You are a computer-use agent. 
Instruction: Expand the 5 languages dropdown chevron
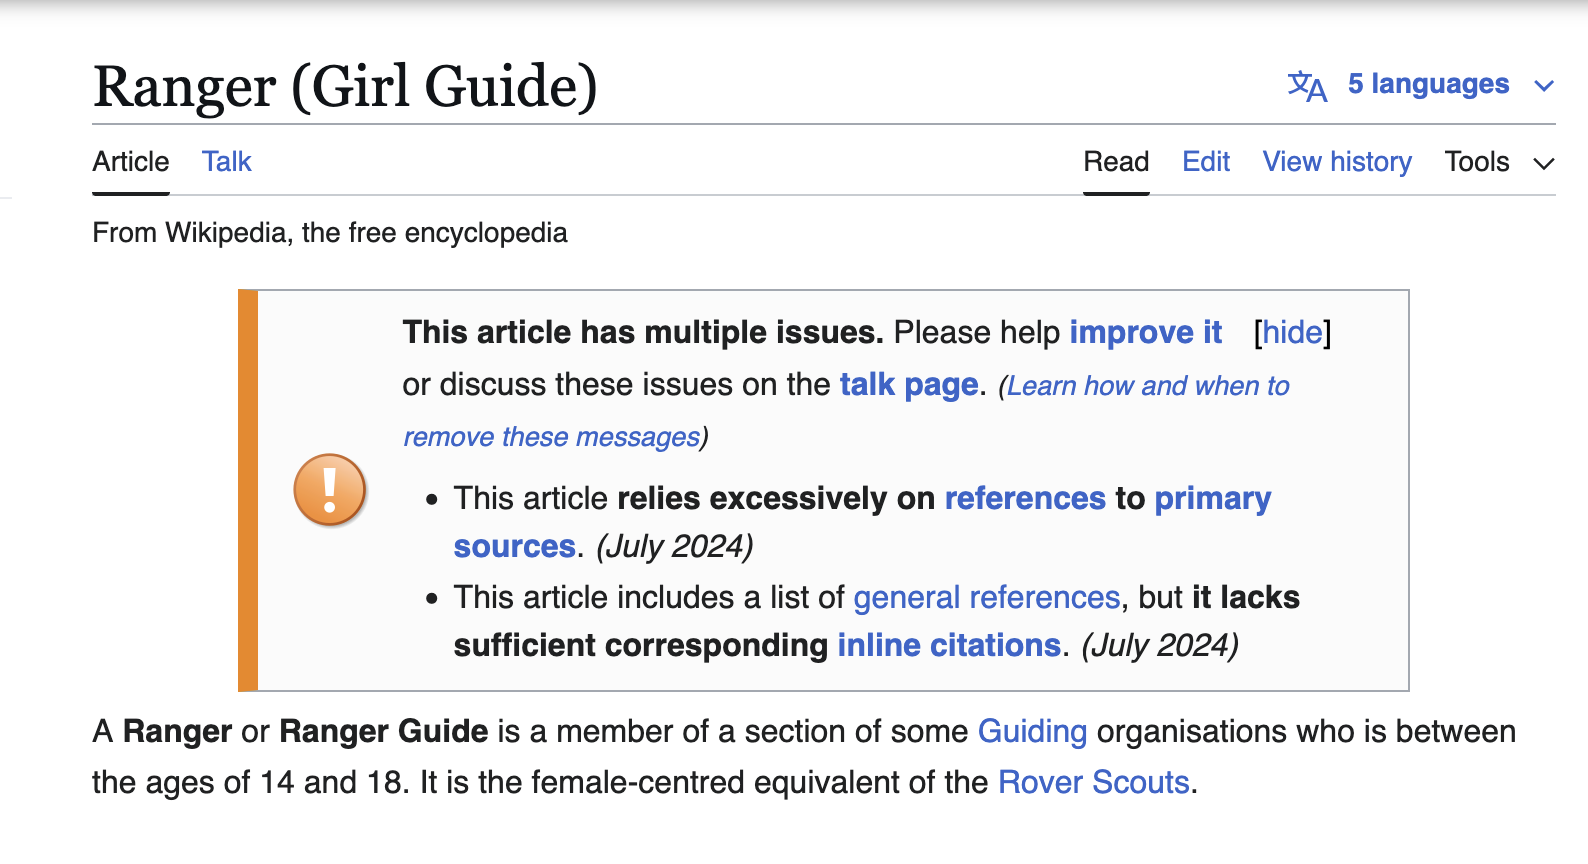click(x=1544, y=86)
